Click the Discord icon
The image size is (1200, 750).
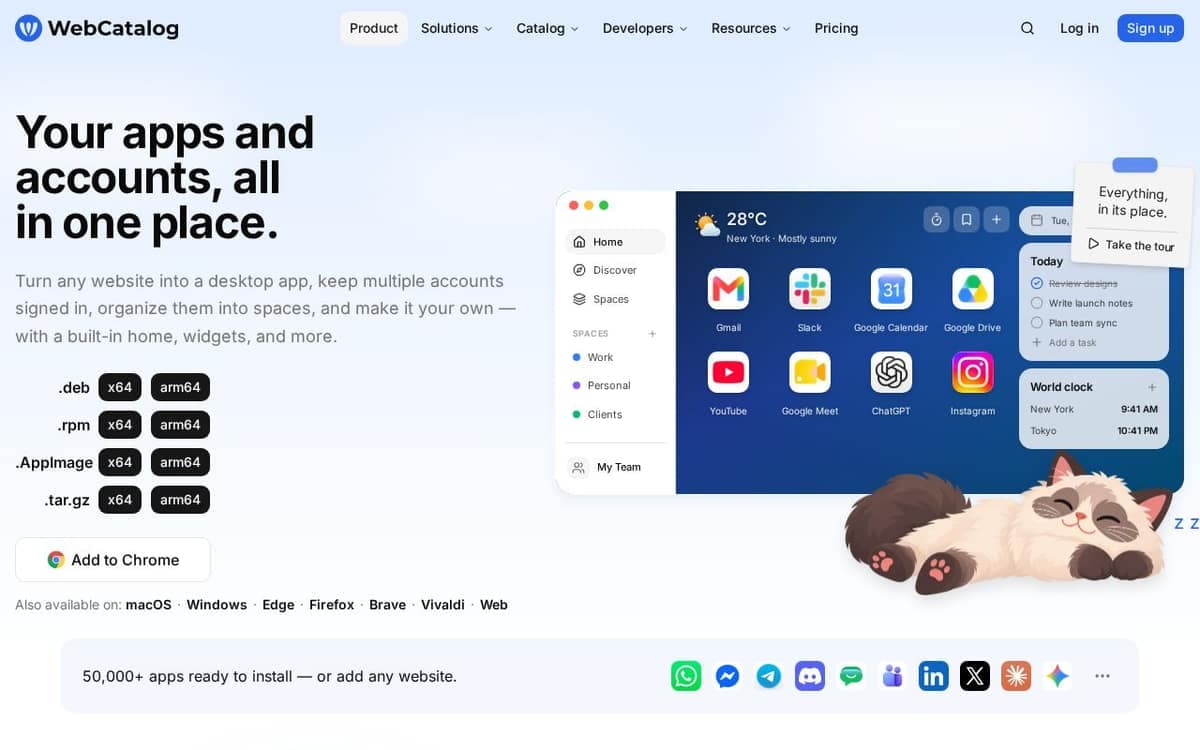[810, 676]
